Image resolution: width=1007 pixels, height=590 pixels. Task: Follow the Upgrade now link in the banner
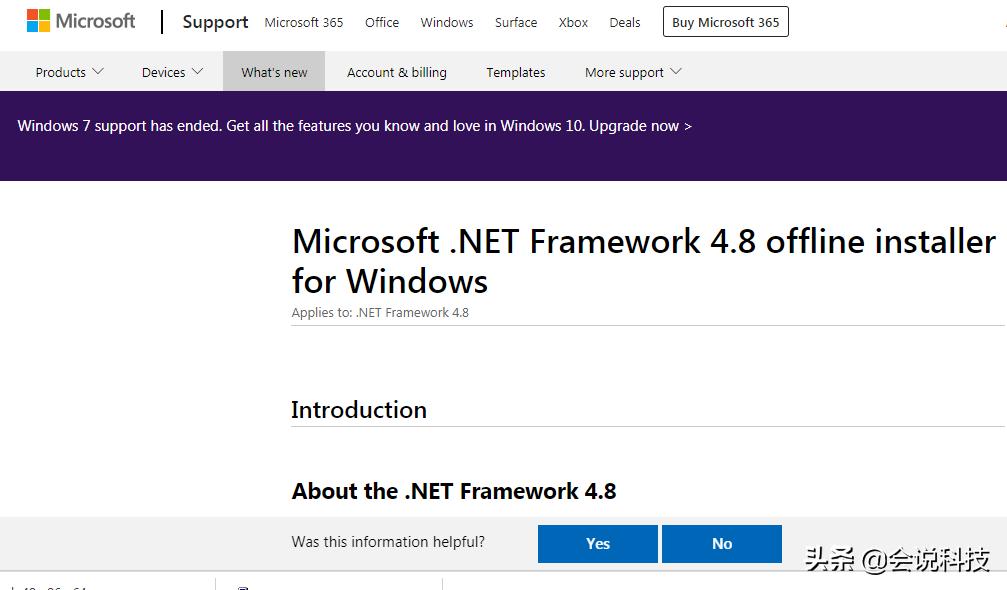pos(641,126)
